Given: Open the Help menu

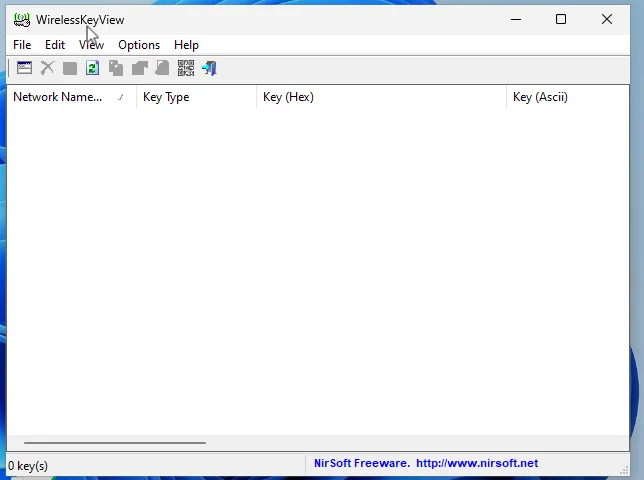Looking at the screenshot, I should pyautogui.click(x=186, y=45).
